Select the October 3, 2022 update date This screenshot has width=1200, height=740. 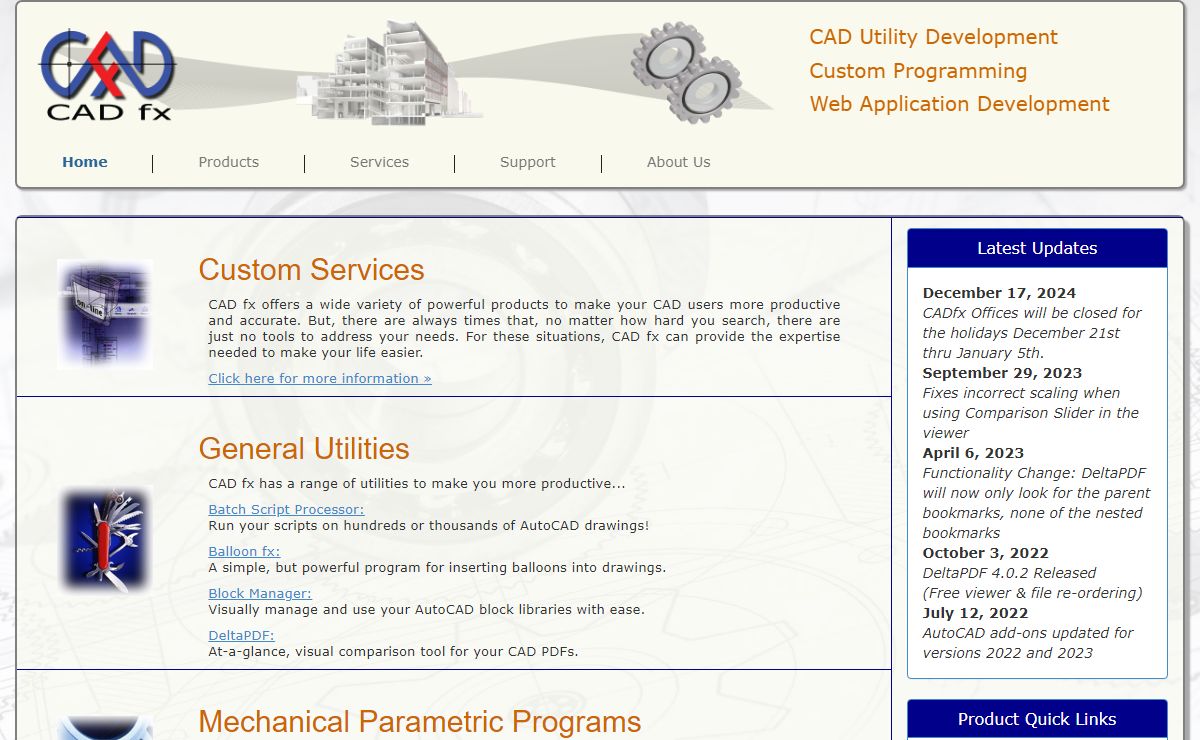[x=985, y=553]
